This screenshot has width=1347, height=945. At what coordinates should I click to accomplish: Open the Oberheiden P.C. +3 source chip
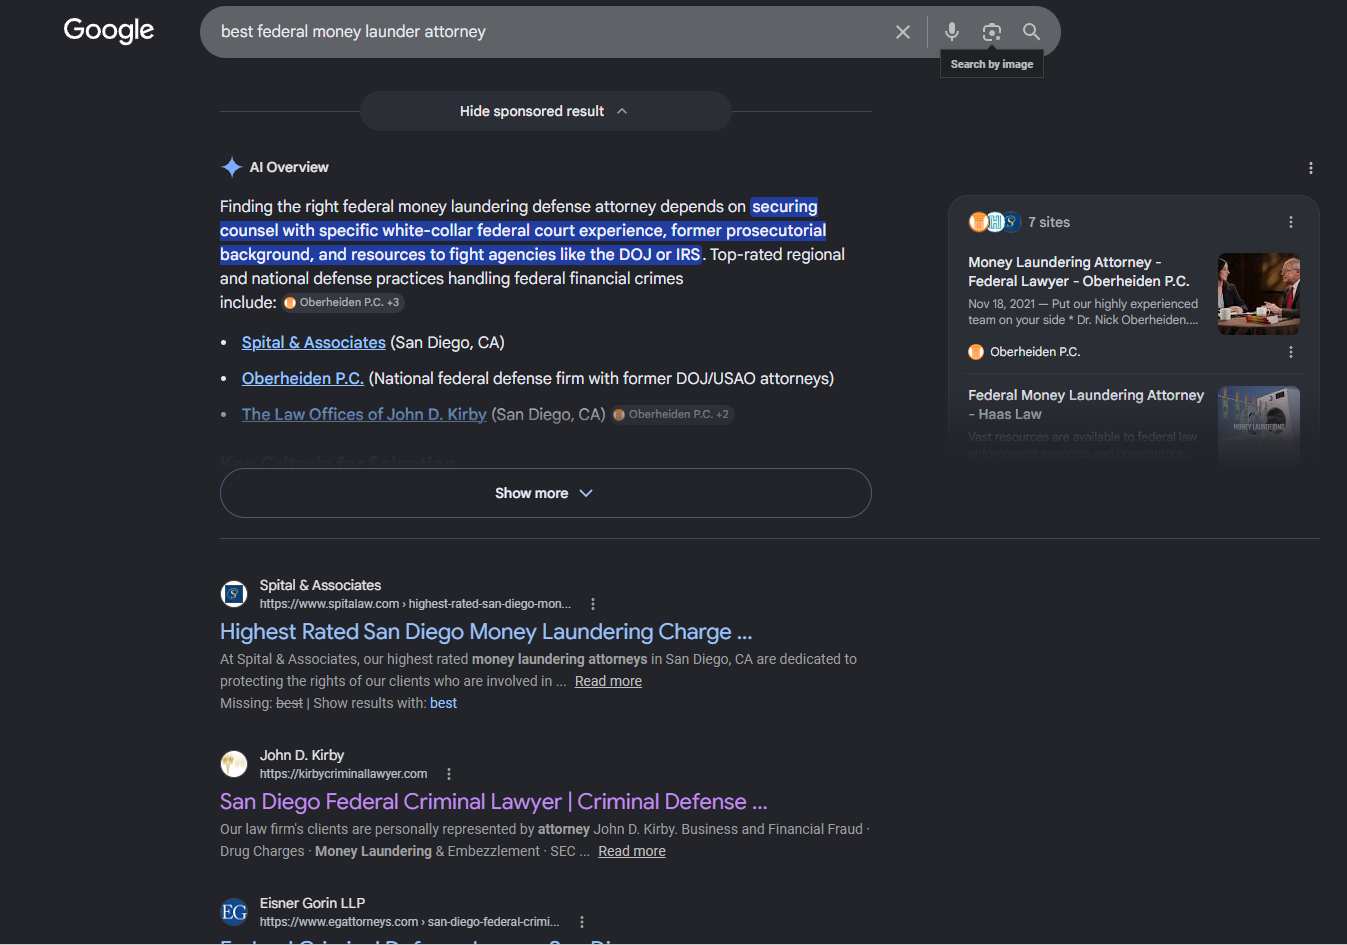(343, 302)
